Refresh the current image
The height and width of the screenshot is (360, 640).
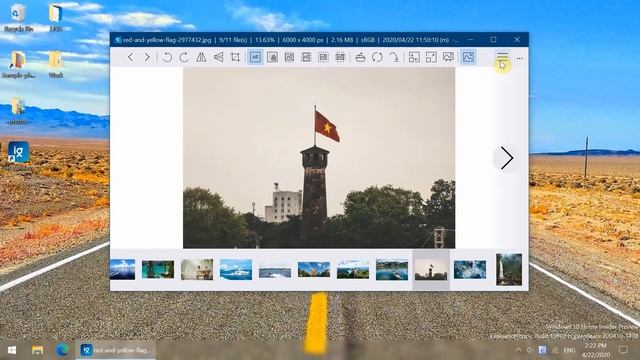pyautogui.click(x=377, y=57)
